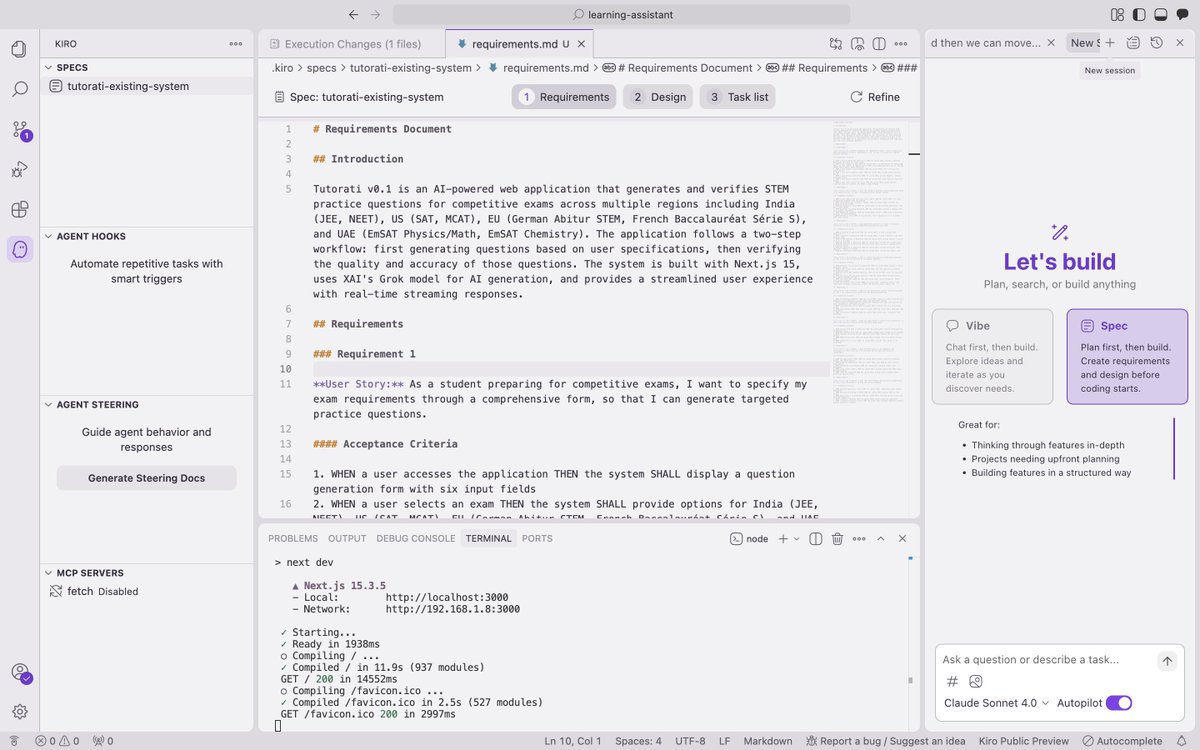Close the 'd then we can move...' chat tab
The image size is (1200, 750).
1052,43
